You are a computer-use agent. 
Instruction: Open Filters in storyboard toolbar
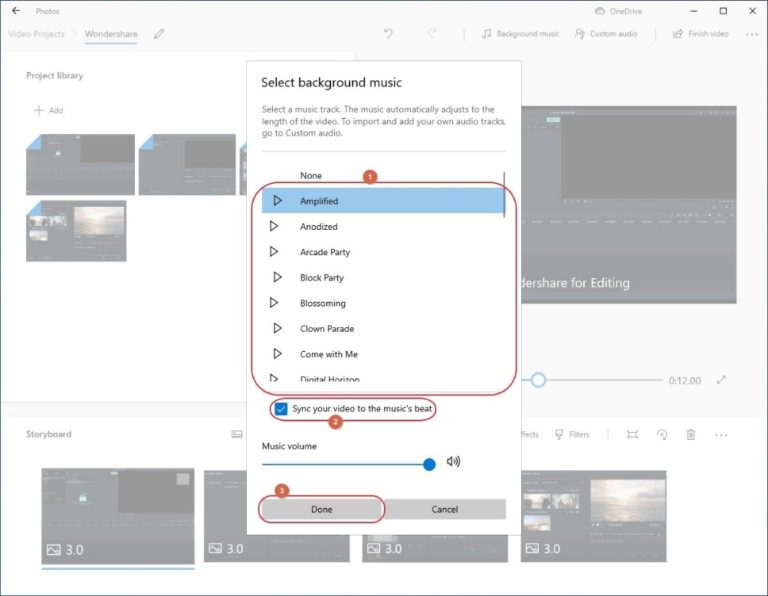tap(572, 434)
